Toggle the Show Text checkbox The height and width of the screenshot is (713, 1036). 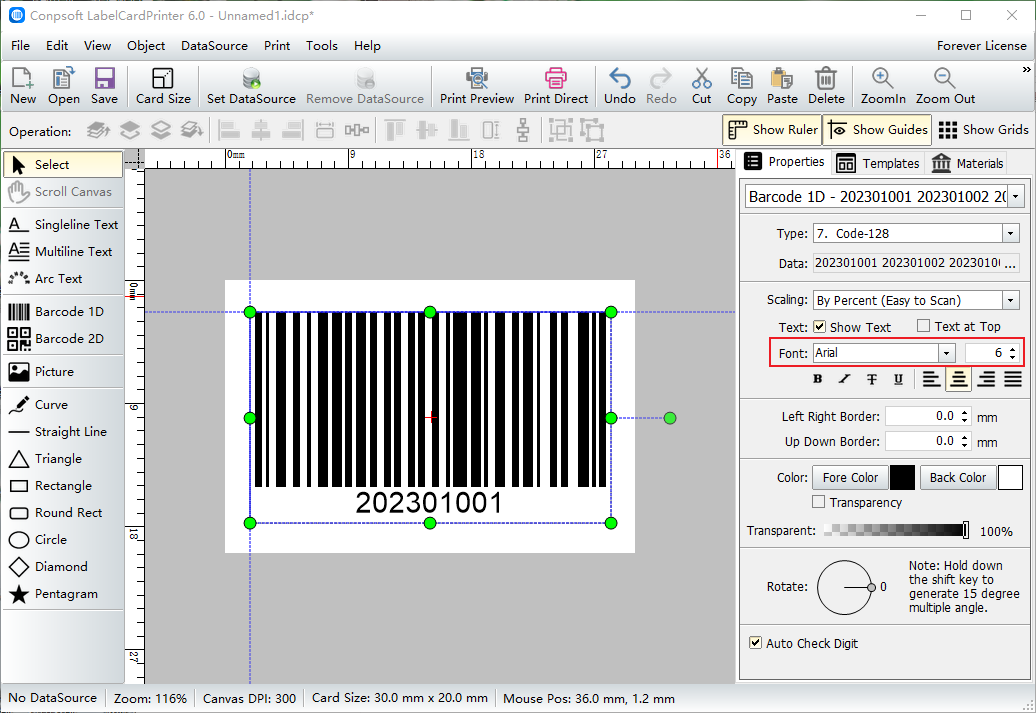819,326
